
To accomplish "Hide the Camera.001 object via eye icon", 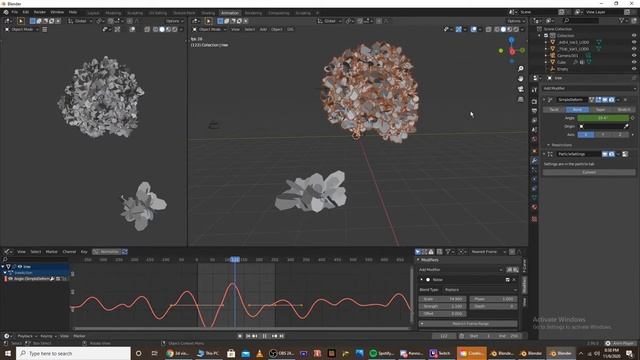I will (634, 56).
